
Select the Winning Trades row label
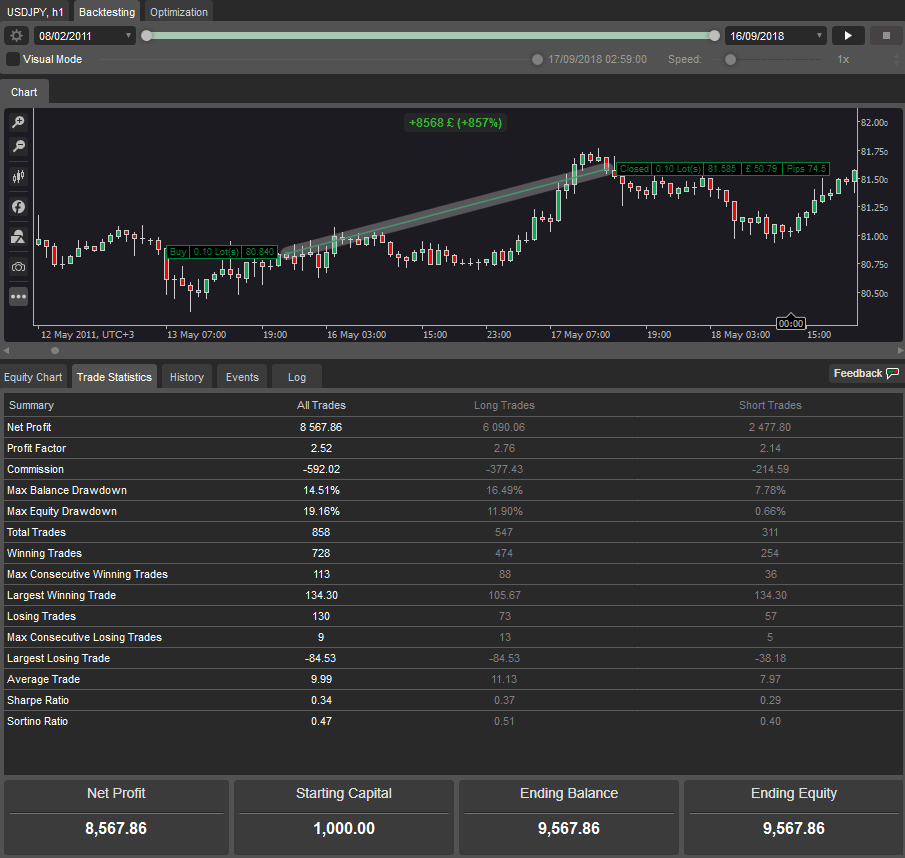44,553
